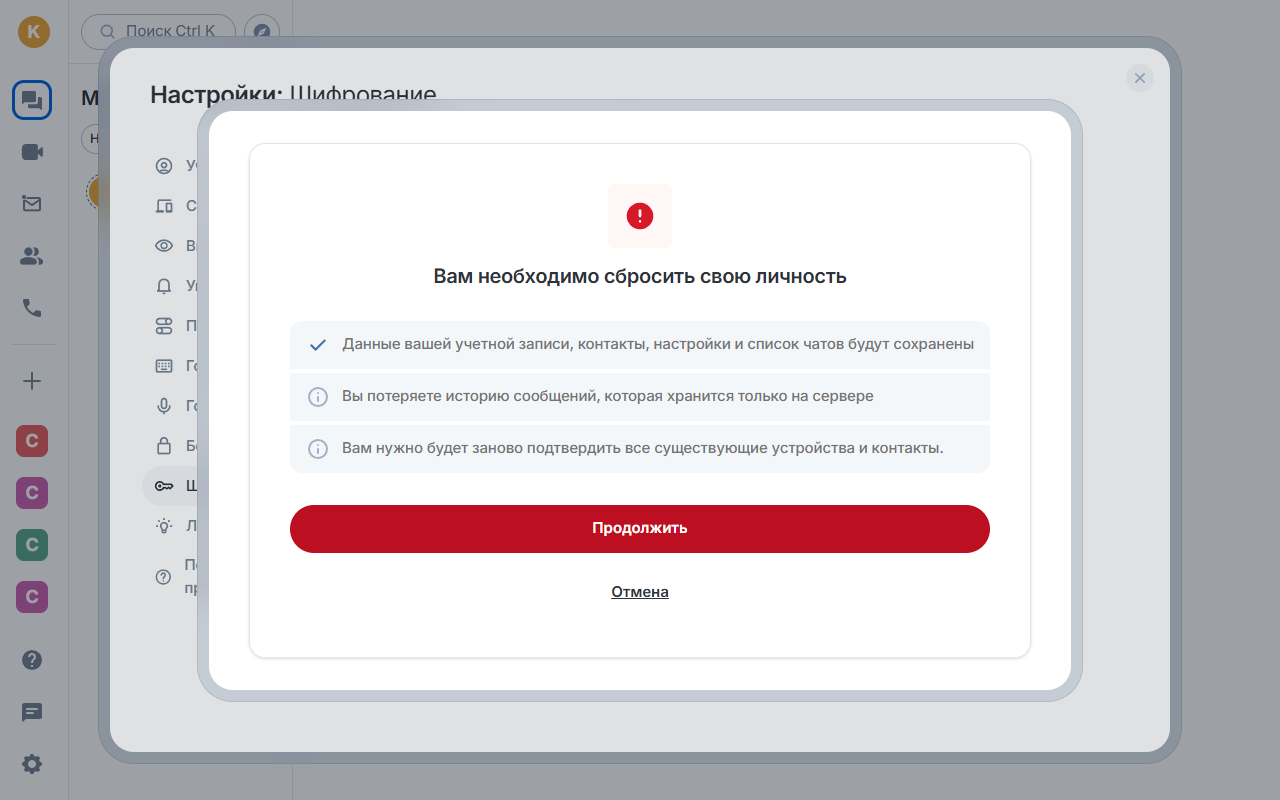The image size is (1280, 800).
Task: Open the help question mark icon in sidebar
Action: [x=32, y=660]
